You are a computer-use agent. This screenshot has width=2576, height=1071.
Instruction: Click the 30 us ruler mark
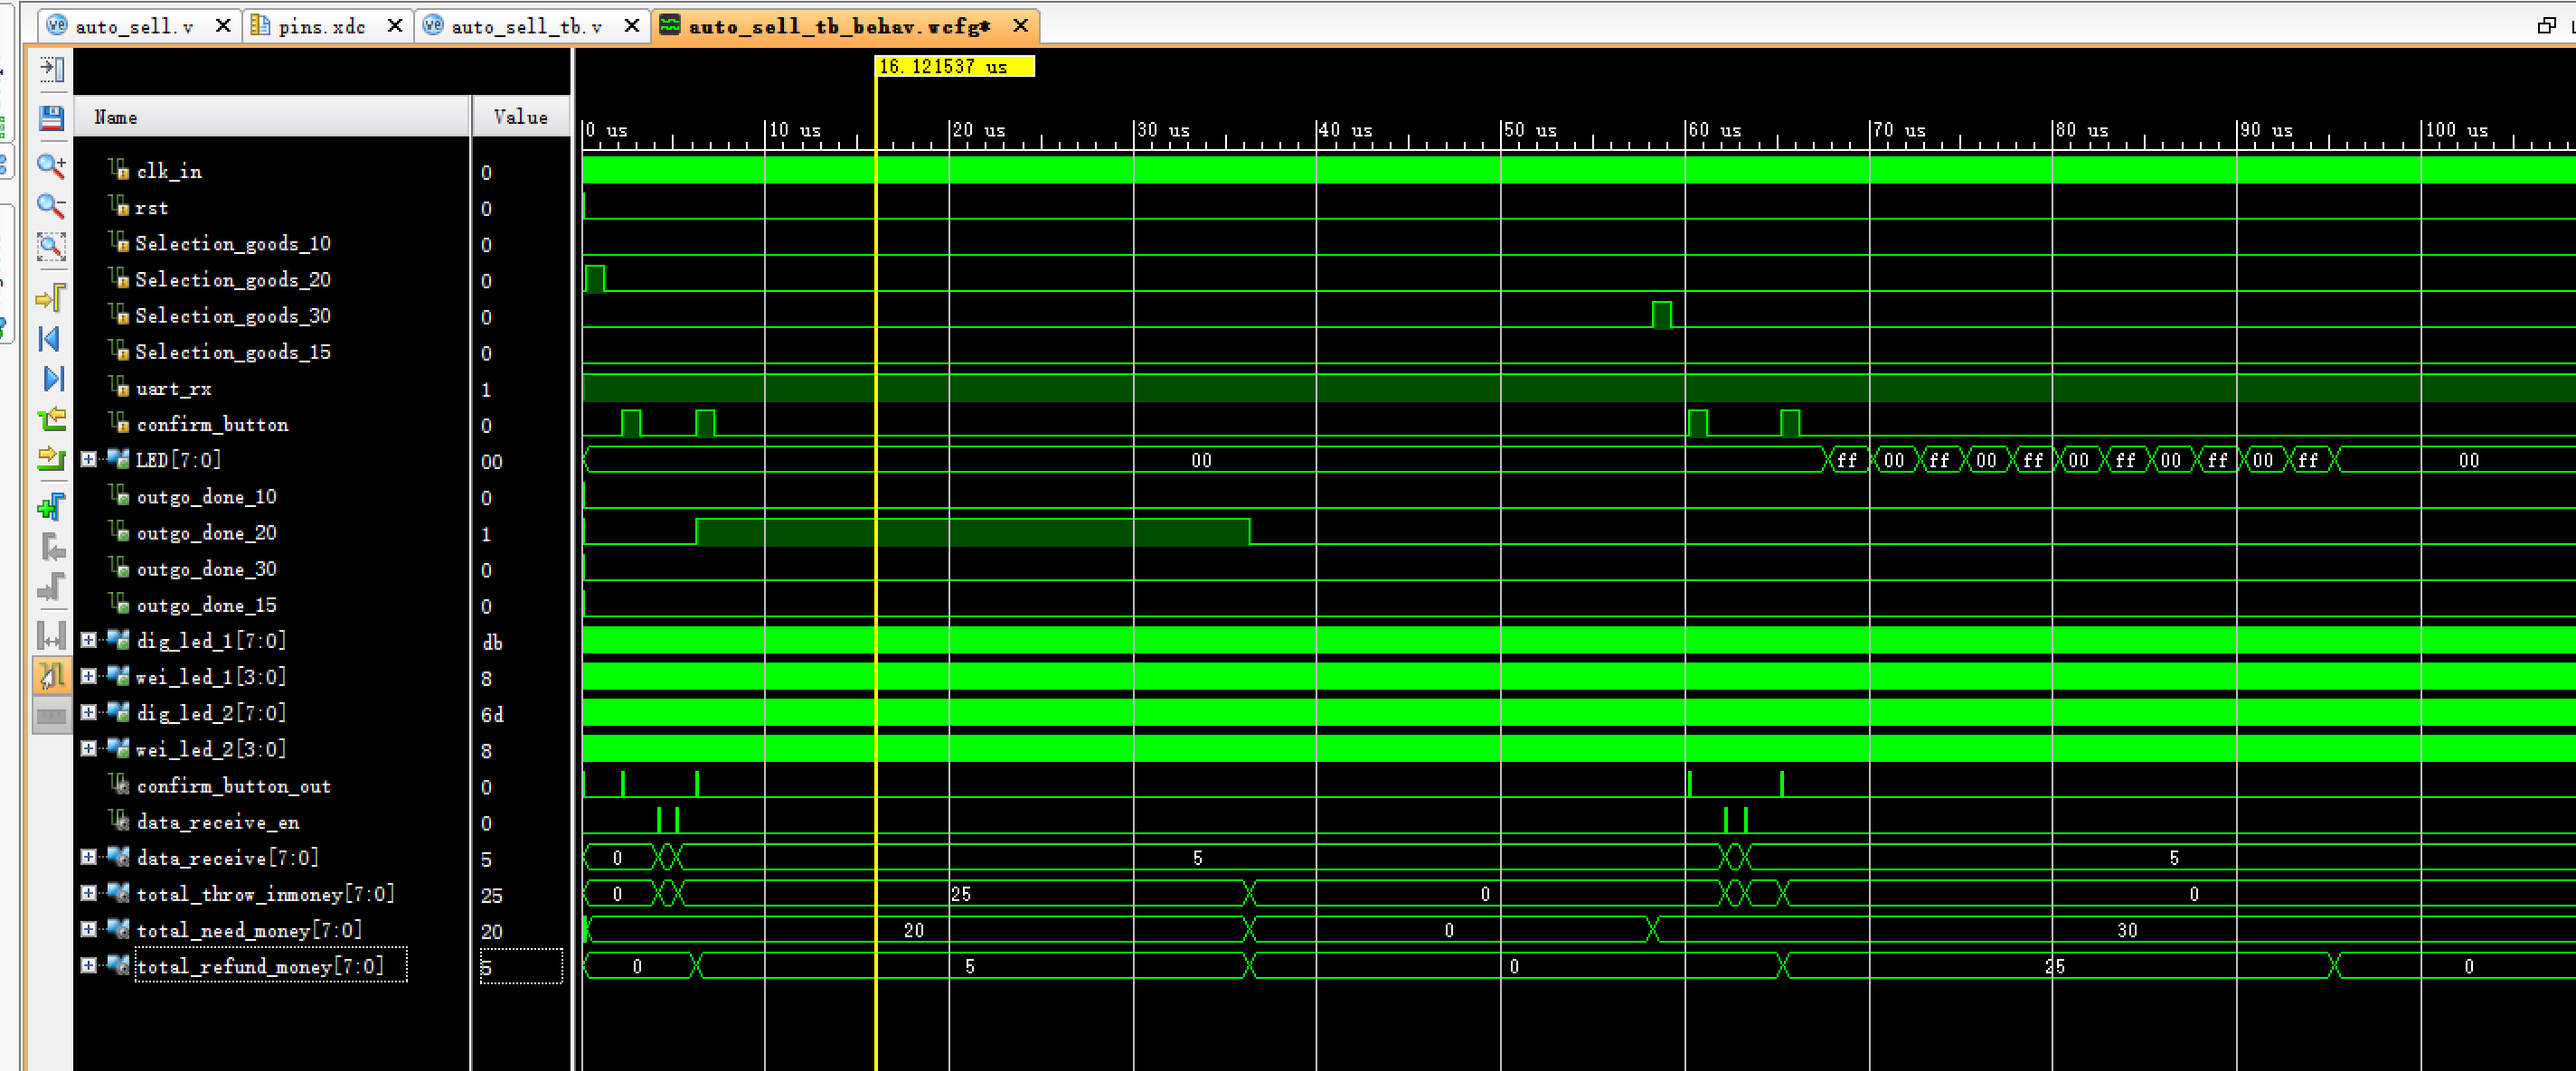pos(1163,130)
